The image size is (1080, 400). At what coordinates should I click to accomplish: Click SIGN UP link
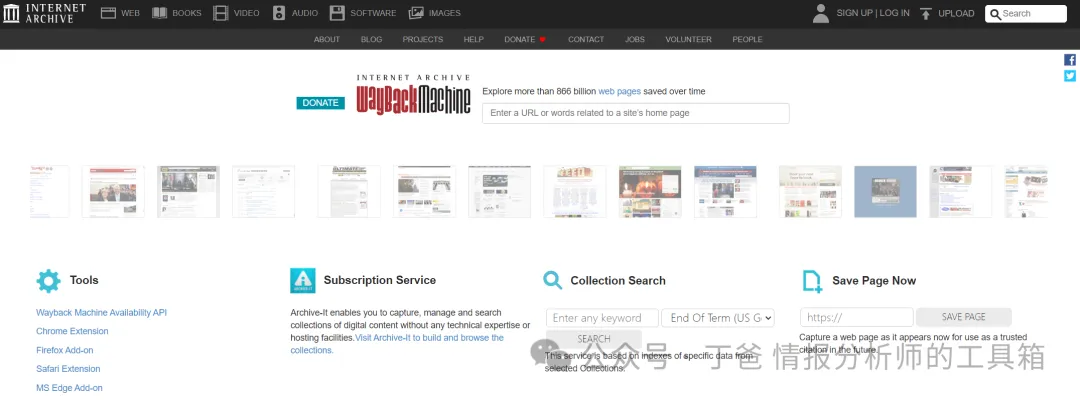855,13
